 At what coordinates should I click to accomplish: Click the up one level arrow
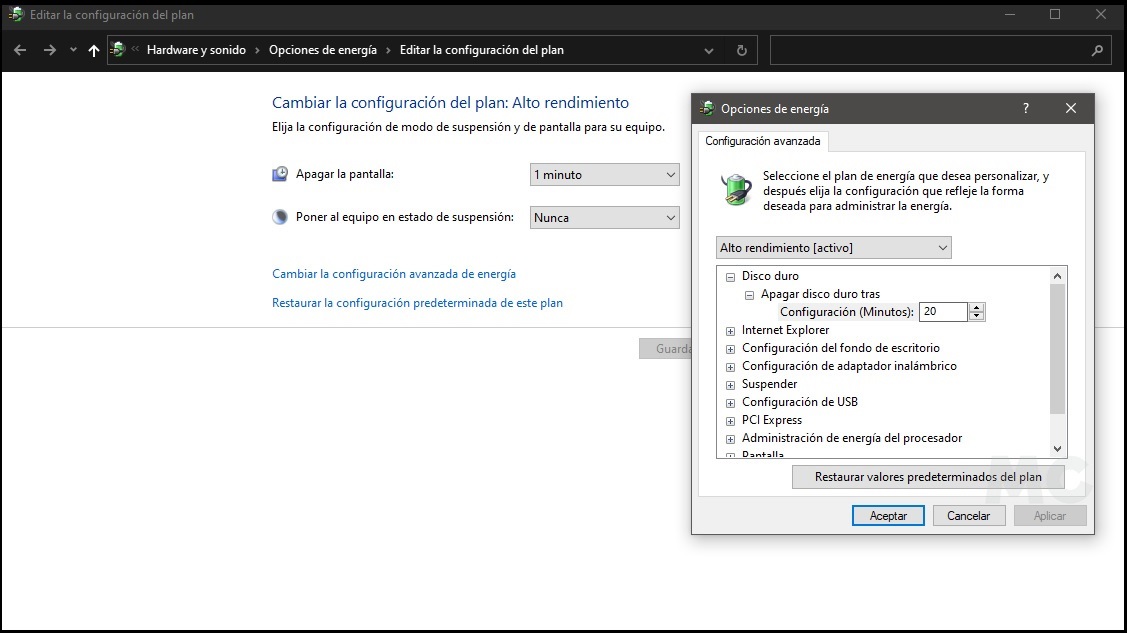click(x=94, y=50)
